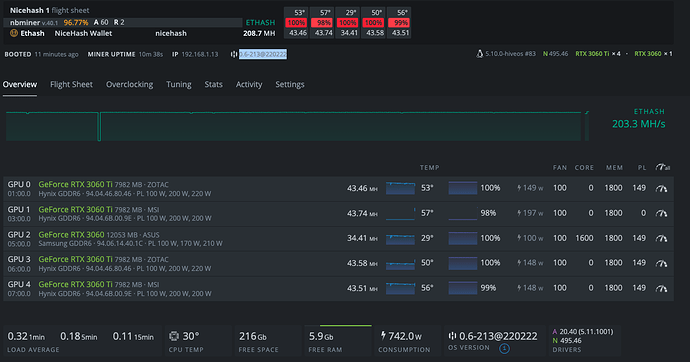Click the GPU 2 fan speed bar
Screen dimensions: 690x362
[462, 238]
